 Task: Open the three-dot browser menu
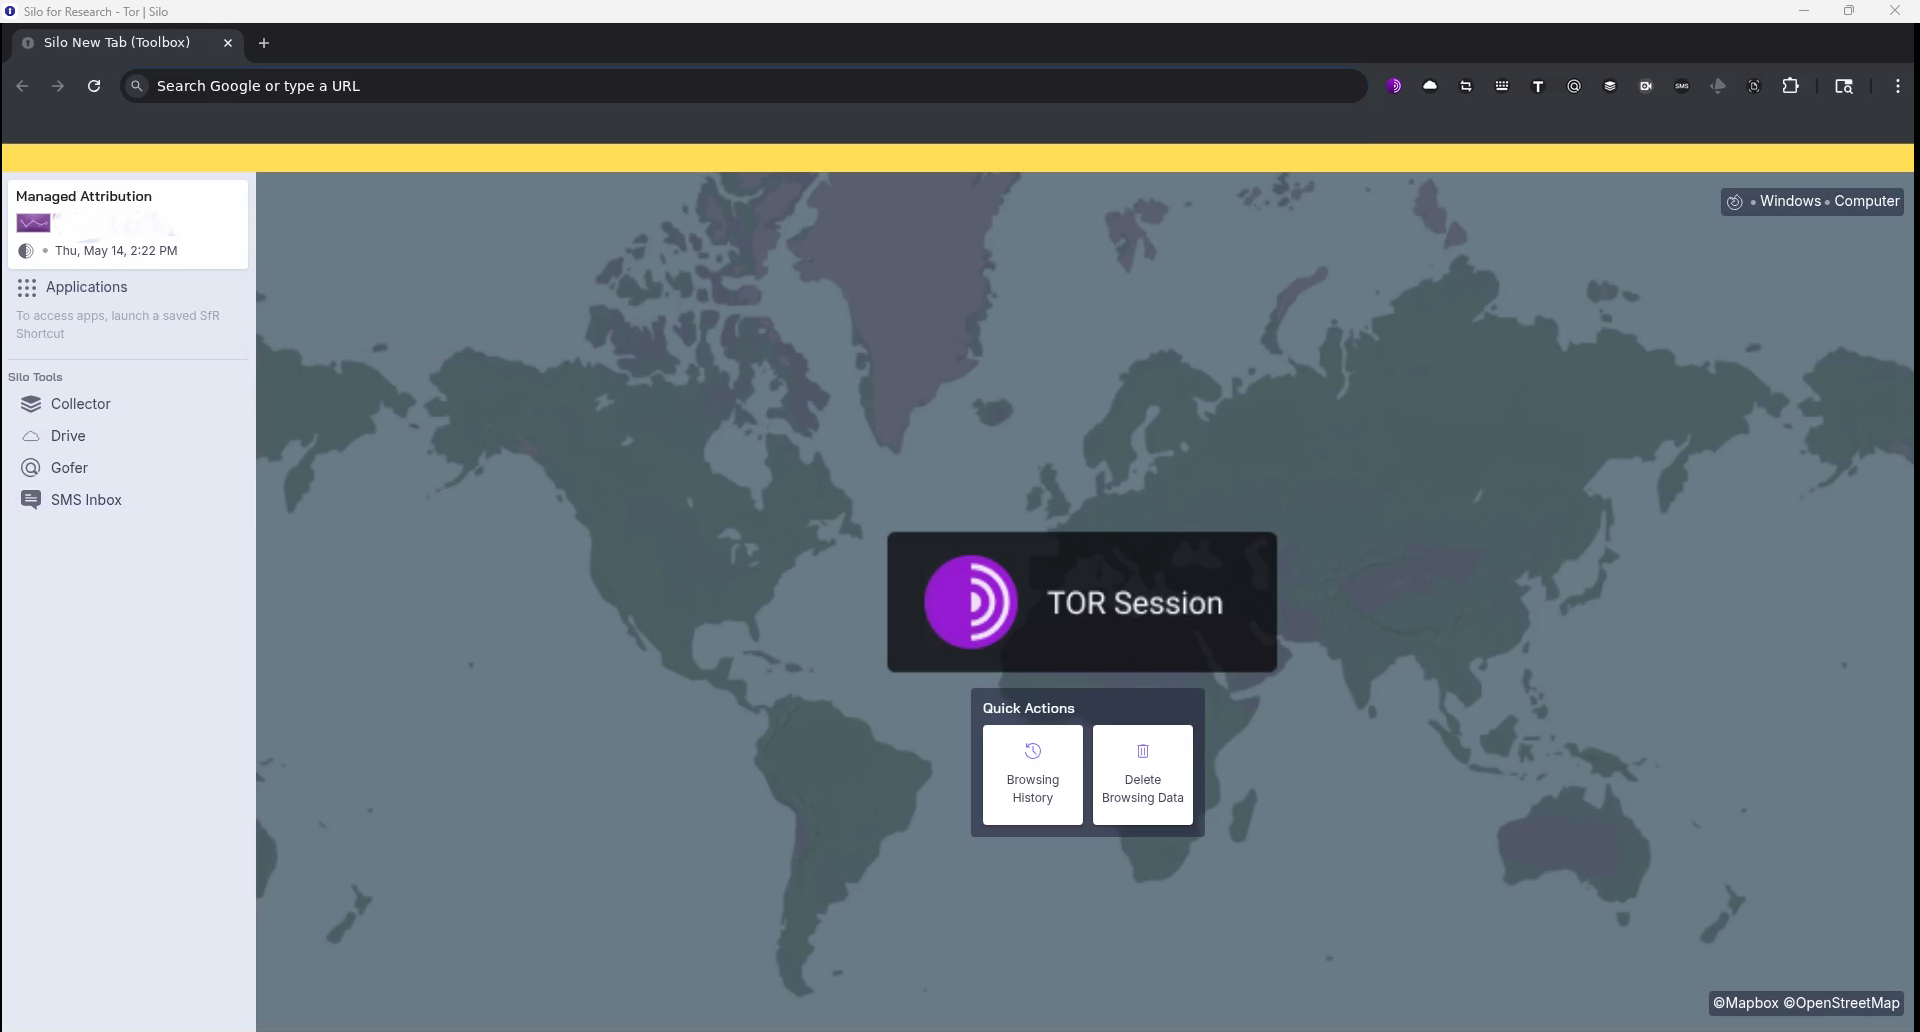coord(1898,86)
